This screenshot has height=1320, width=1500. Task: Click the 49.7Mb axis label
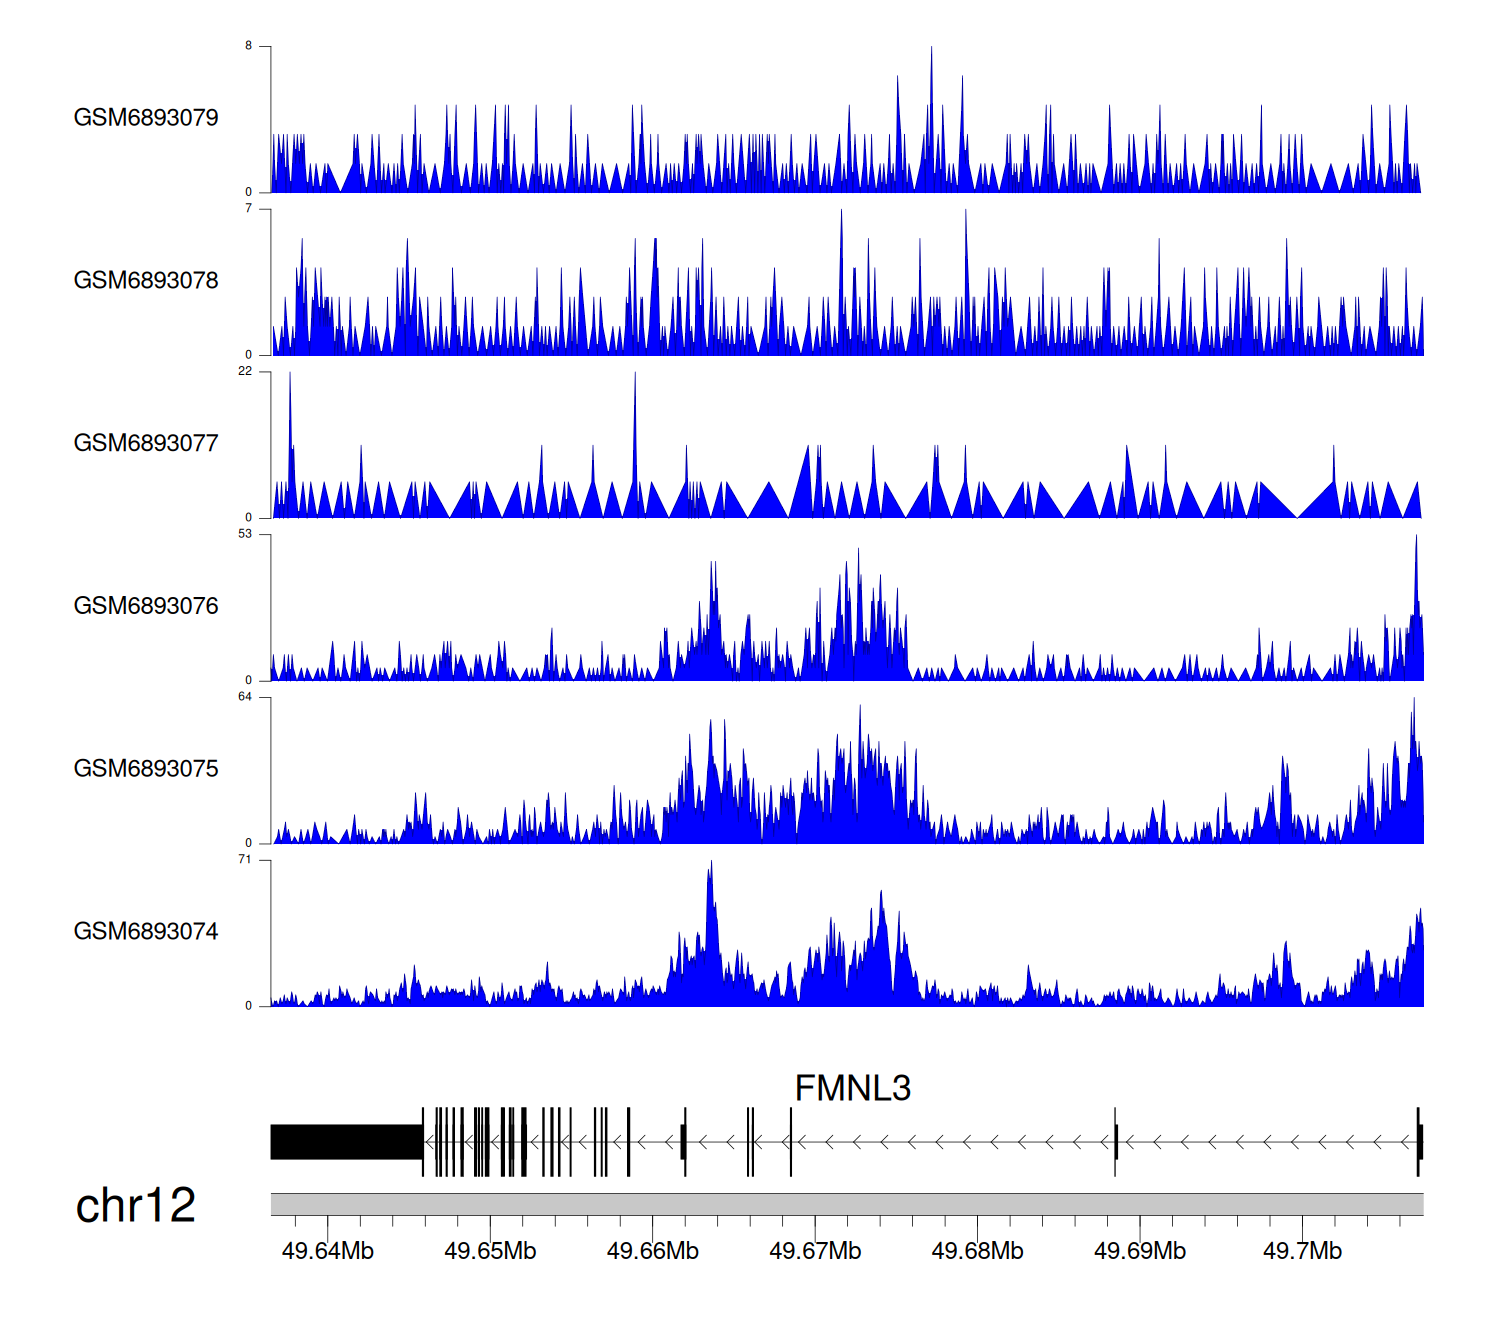point(1302,1251)
